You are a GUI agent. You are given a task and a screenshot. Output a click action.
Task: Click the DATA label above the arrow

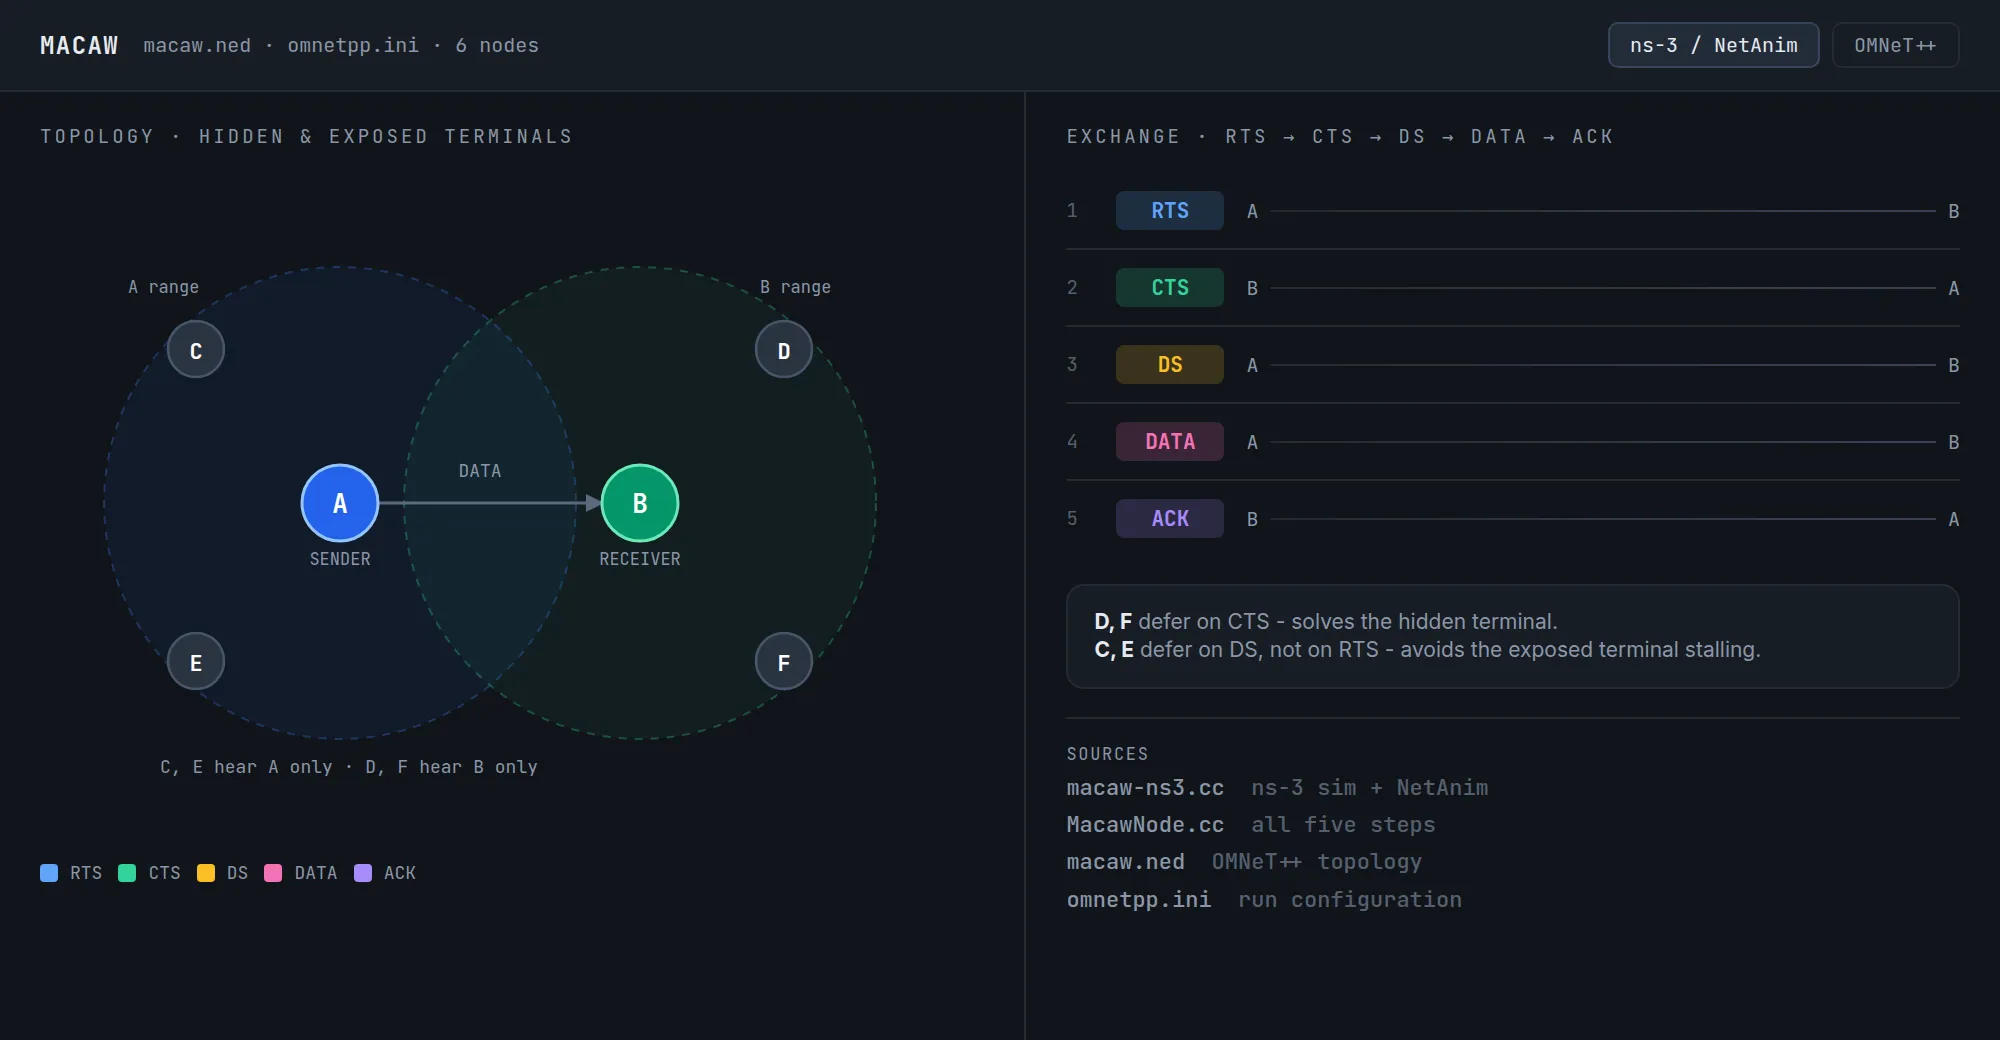[x=480, y=471]
